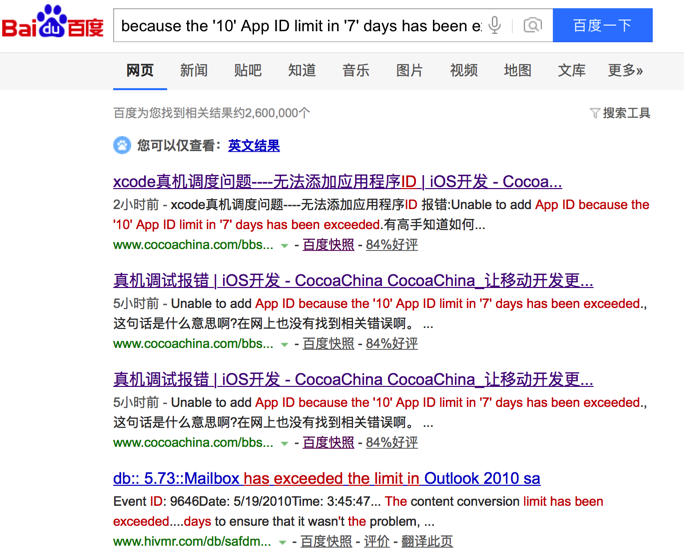Click the search tools funnel icon
The width and height of the screenshot is (684, 559).
pyautogui.click(x=595, y=113)
